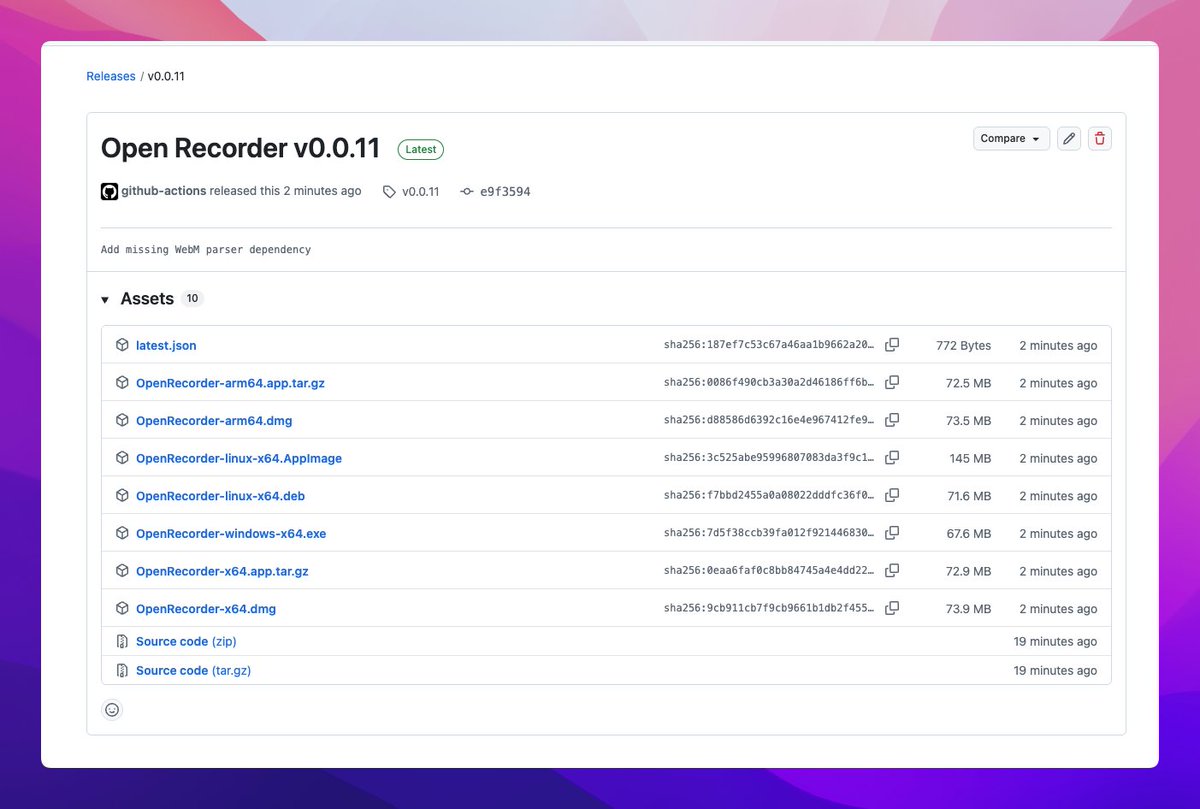This screenshot has width=1200, height=809.
Task: Download Source code (zip)
Action: click(x=186, y=641)
